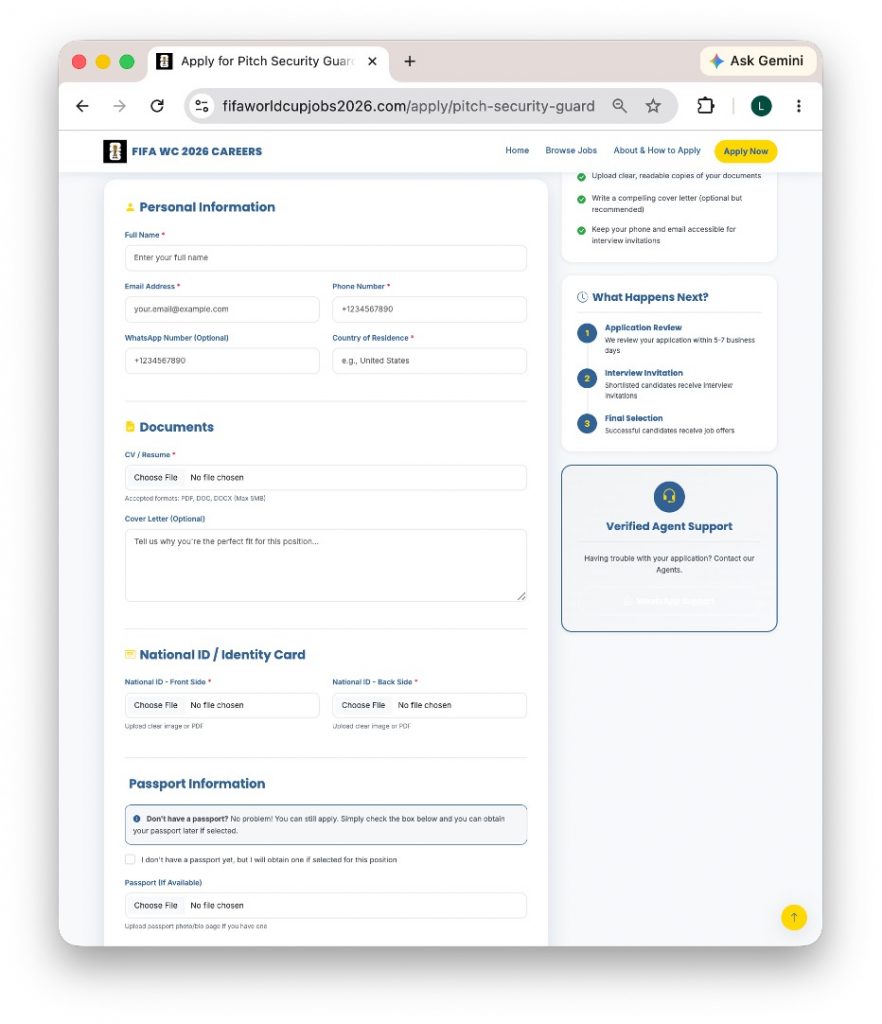Click the zoom magnifier icon in address bar
Screen dimensions: 882x1024
pos(619,106)
